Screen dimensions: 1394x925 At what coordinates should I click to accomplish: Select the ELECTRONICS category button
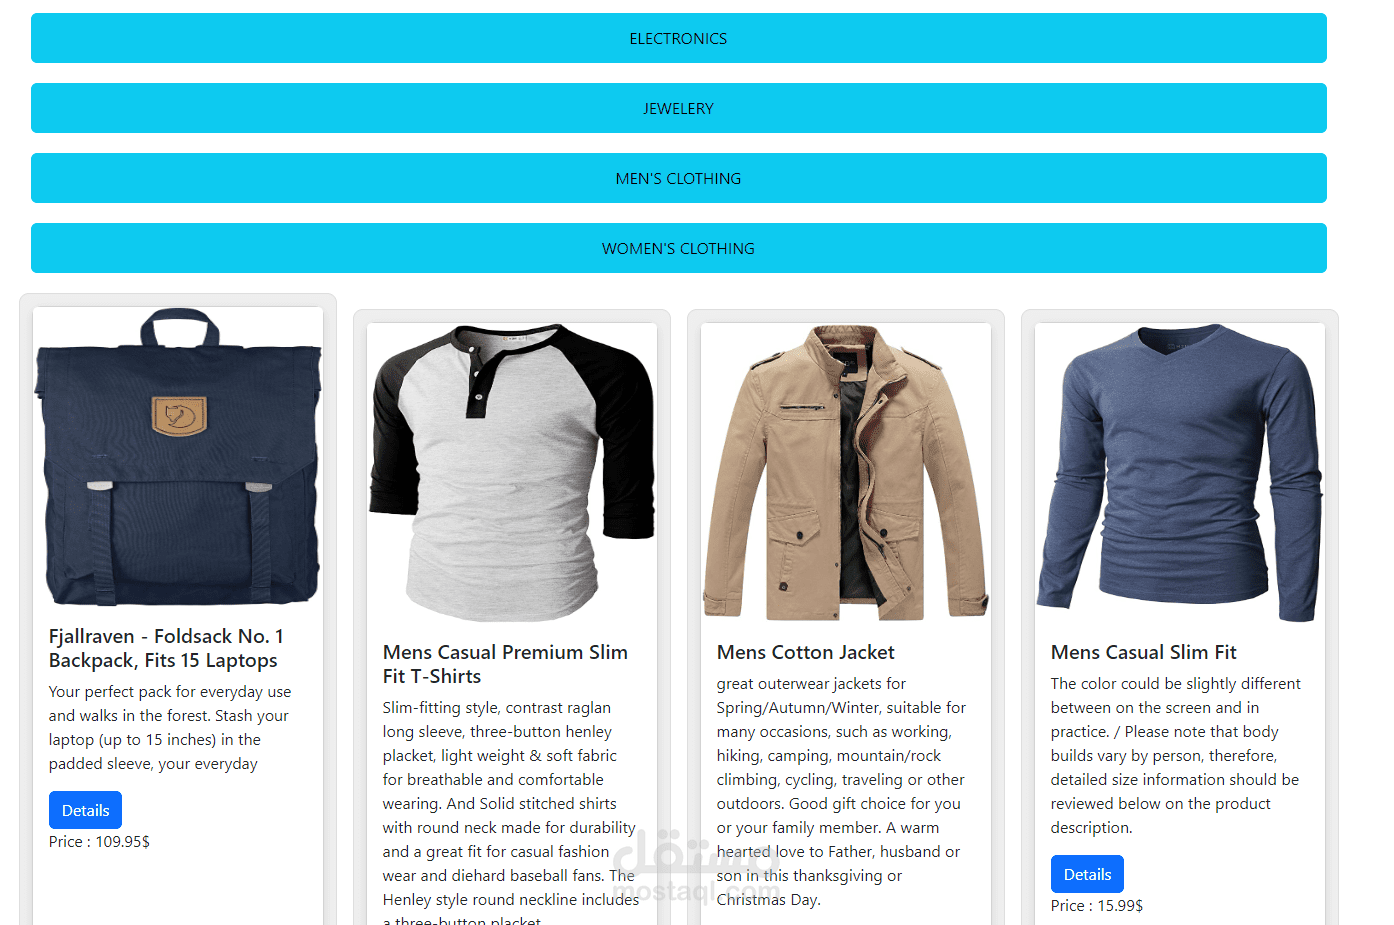pos(678,38)
